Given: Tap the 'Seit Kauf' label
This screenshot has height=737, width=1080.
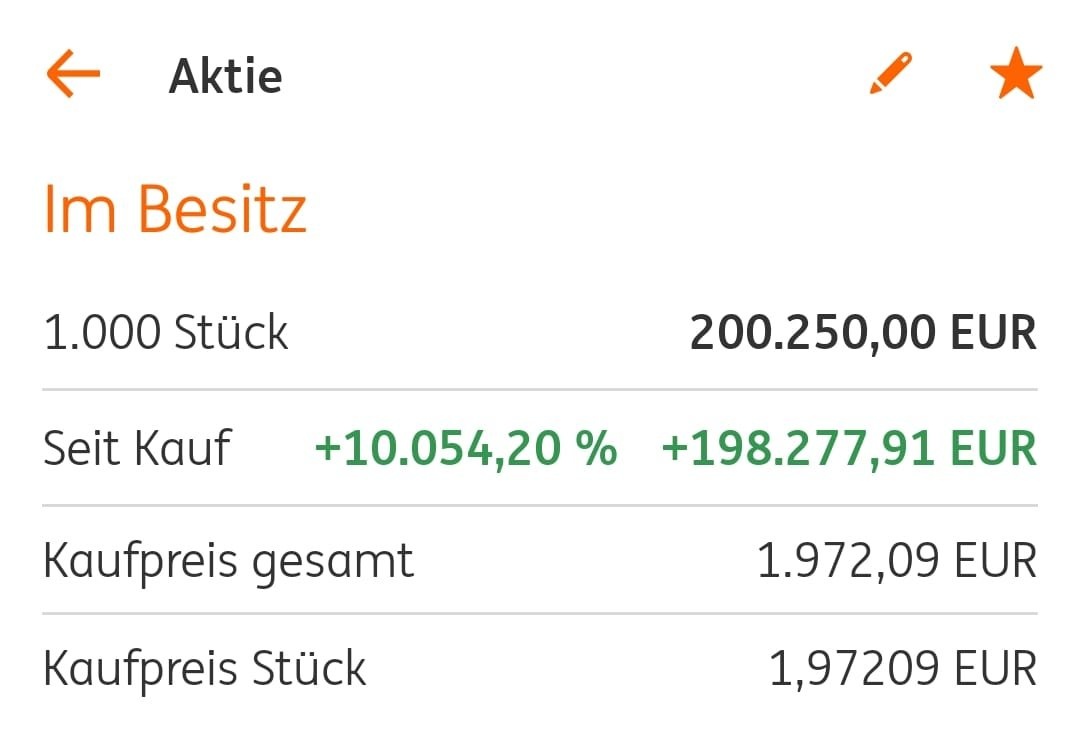Looking at the screenshot, I should pos(137,448).
